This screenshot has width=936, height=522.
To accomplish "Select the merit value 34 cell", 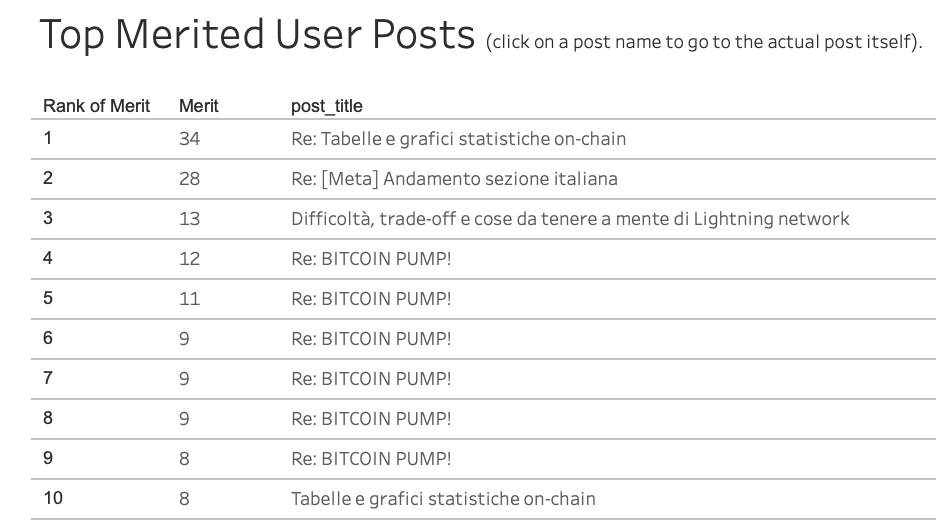I will coord(189,139).
